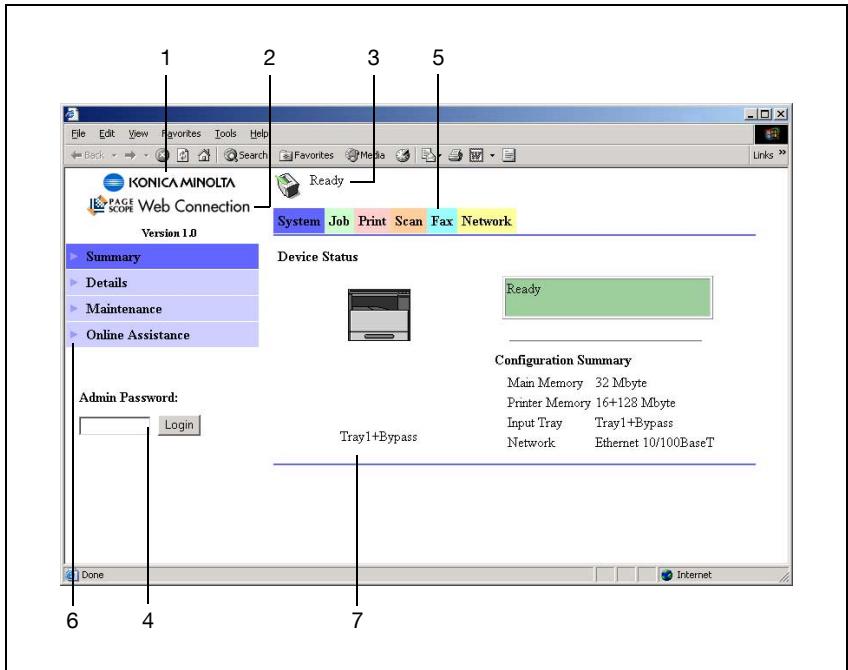Click the Admin Password input field
Image resolution: width=848 pixels, height=670 pixels.
[x=115, y=426]
